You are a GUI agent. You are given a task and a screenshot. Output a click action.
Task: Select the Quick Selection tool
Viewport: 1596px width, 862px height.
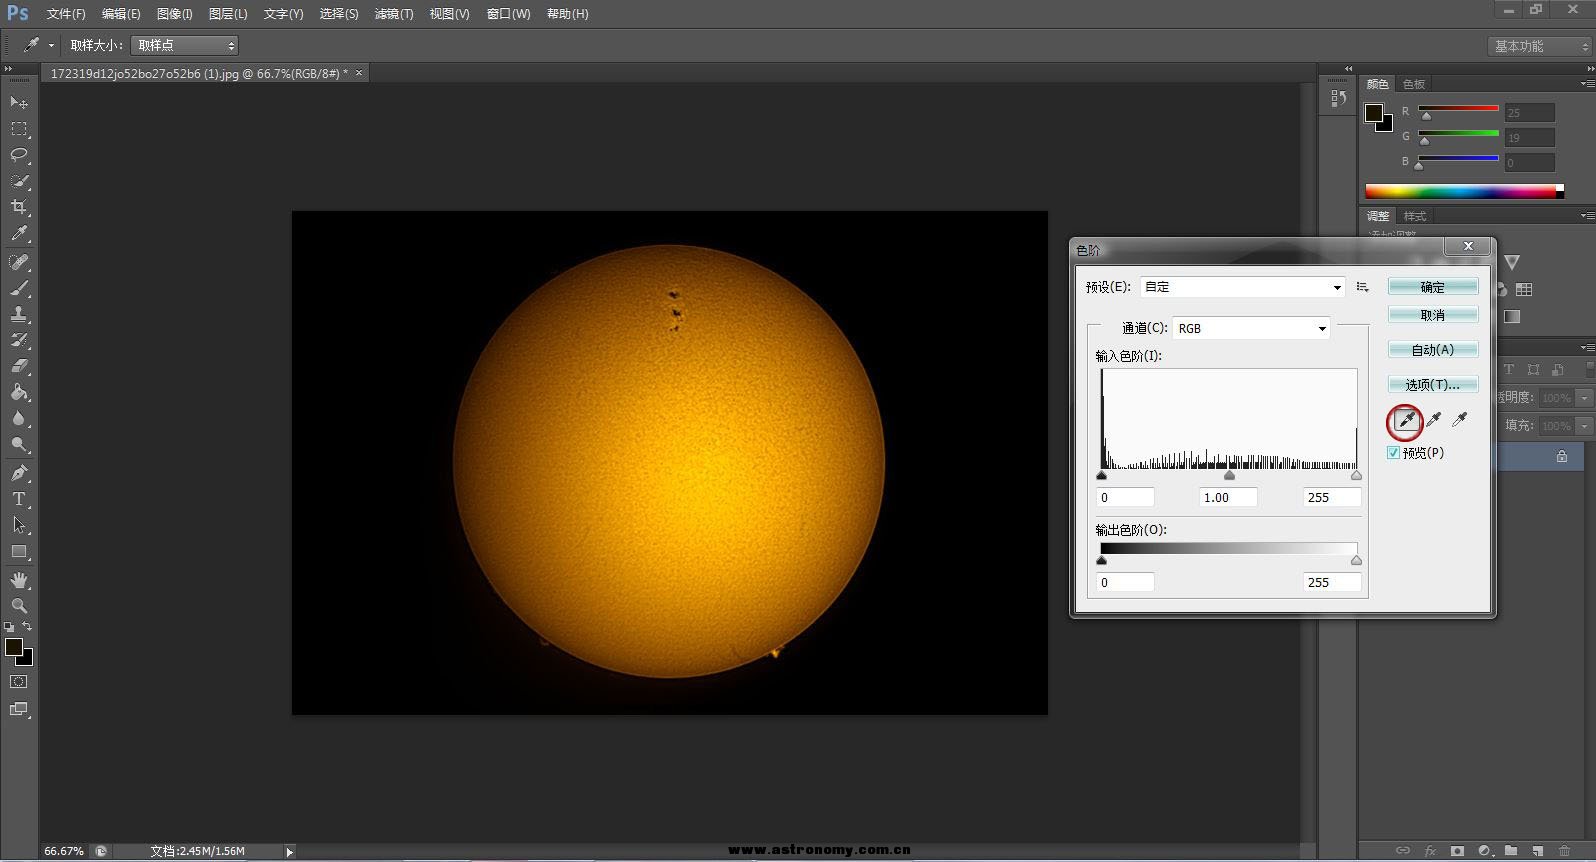[19, 181]
